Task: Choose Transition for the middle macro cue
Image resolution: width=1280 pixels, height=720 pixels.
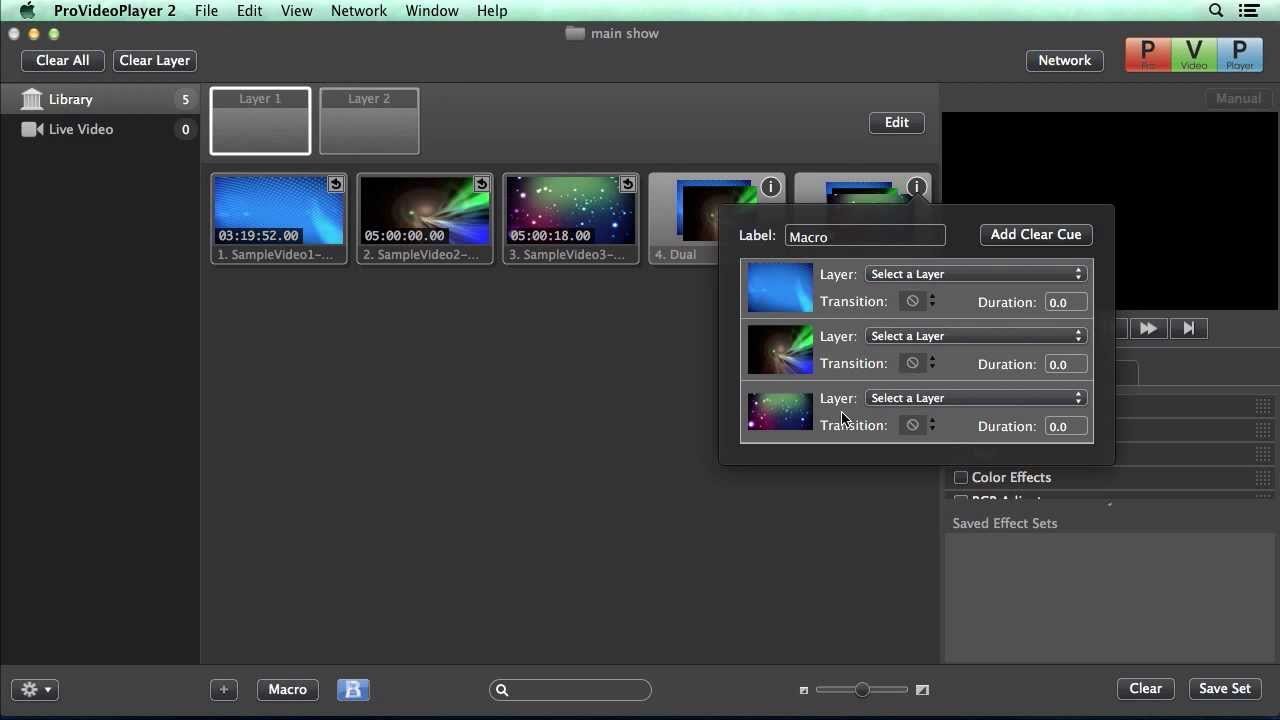Action: (x=917, y=363)
